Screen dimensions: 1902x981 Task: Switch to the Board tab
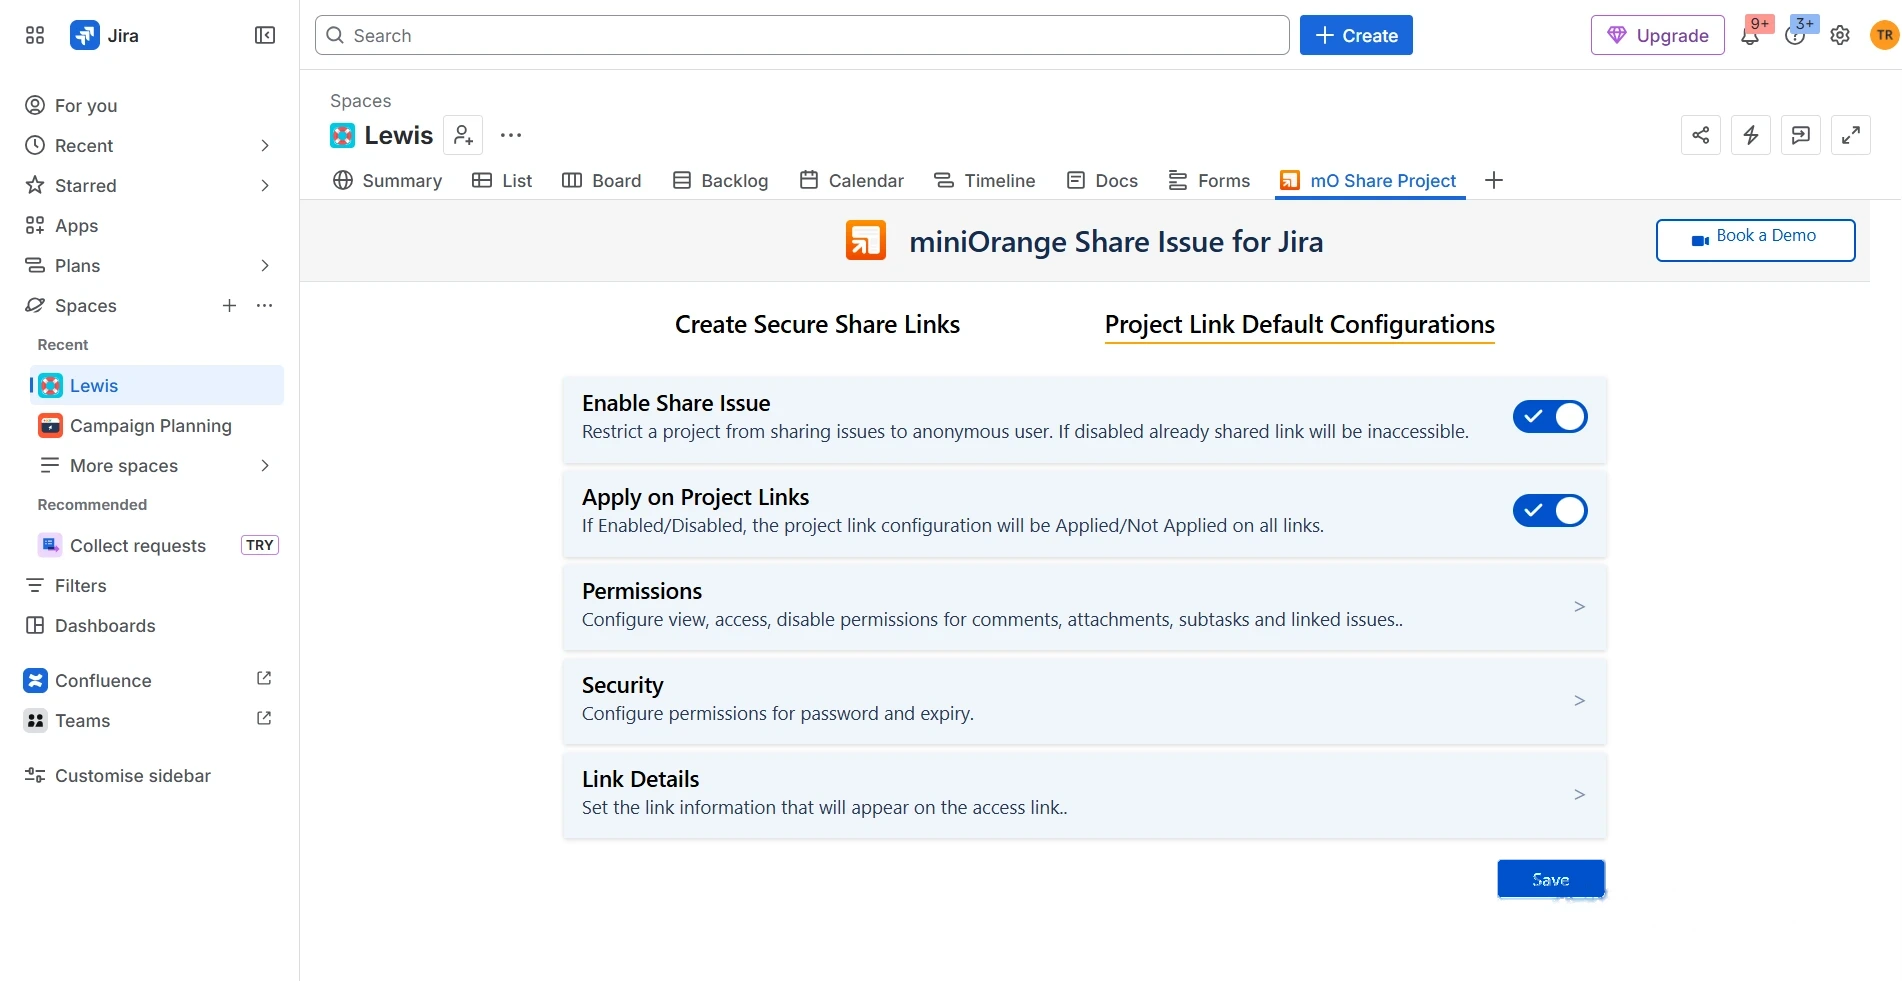[x=602, y=180]
